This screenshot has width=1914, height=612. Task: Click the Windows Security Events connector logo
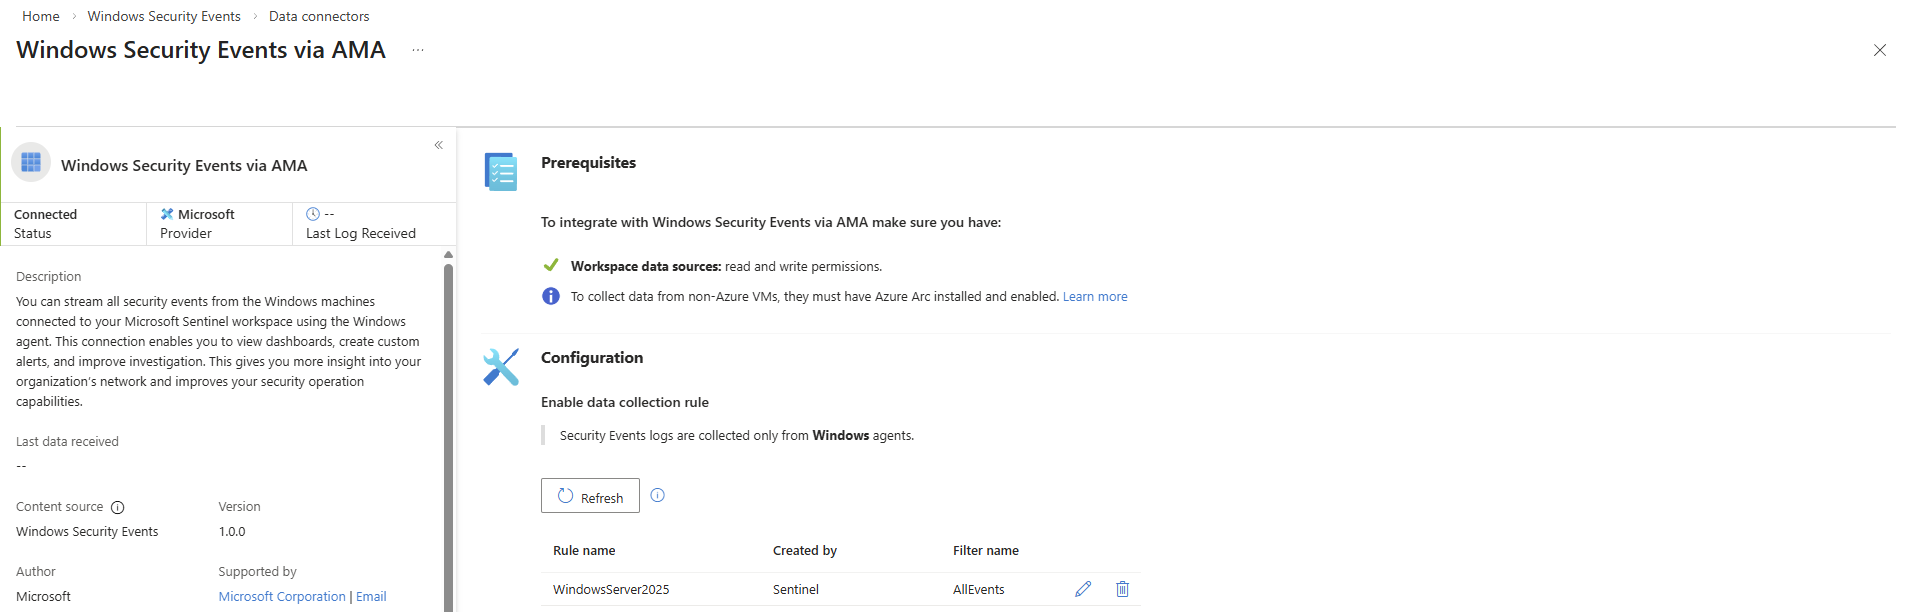[31, 162]
